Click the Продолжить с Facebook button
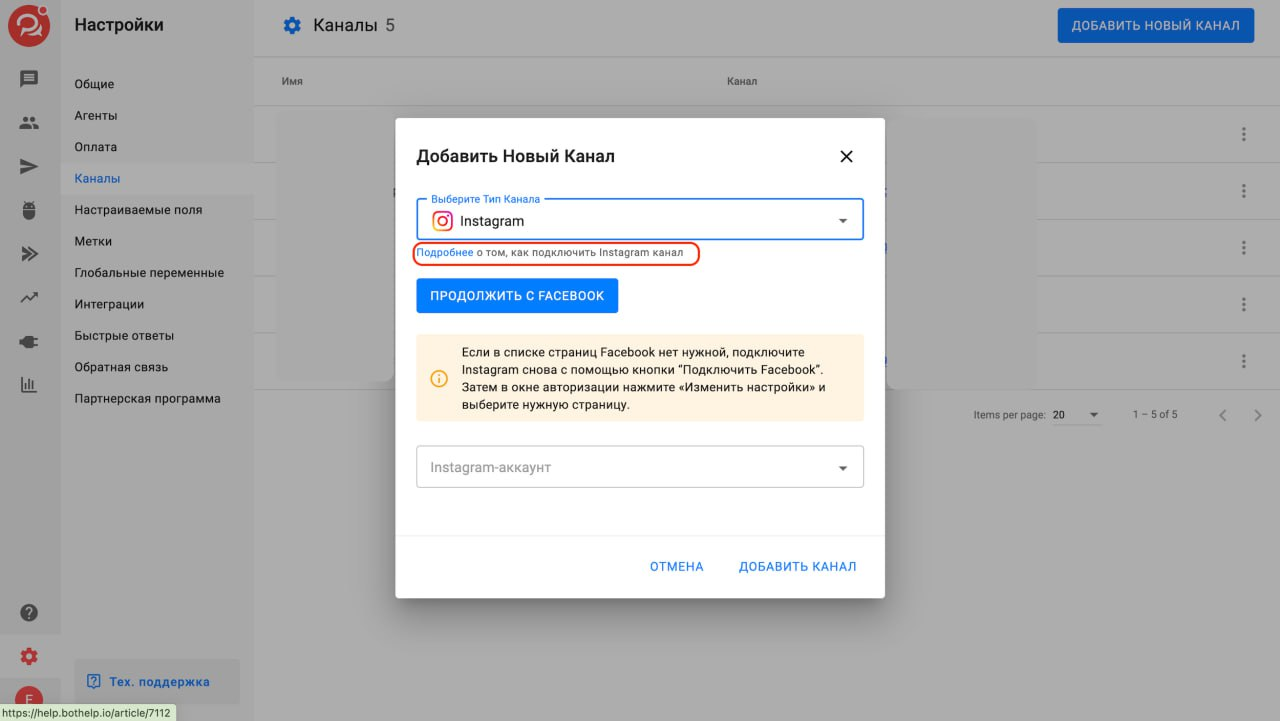The image size is (1280, 721). [x=517, y=296]
